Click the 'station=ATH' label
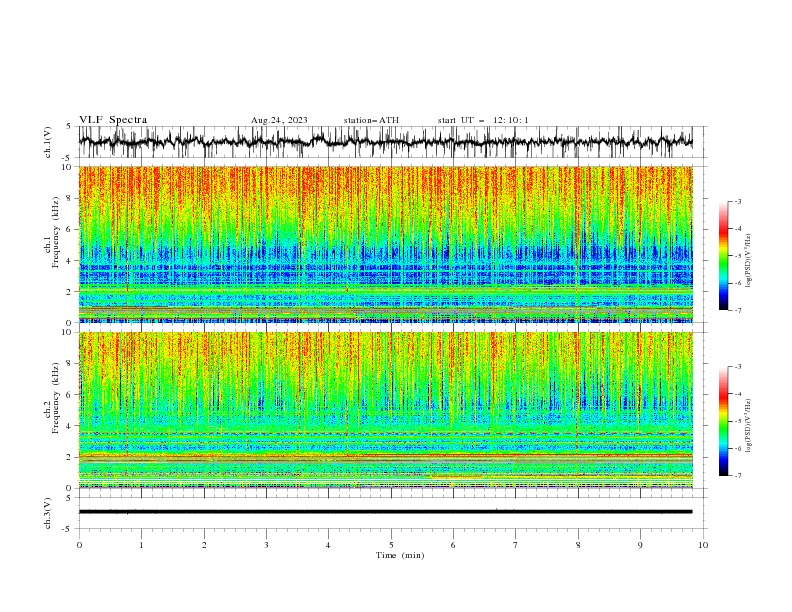Viewport: 792px width, 612px height. (x=371, y=120)
